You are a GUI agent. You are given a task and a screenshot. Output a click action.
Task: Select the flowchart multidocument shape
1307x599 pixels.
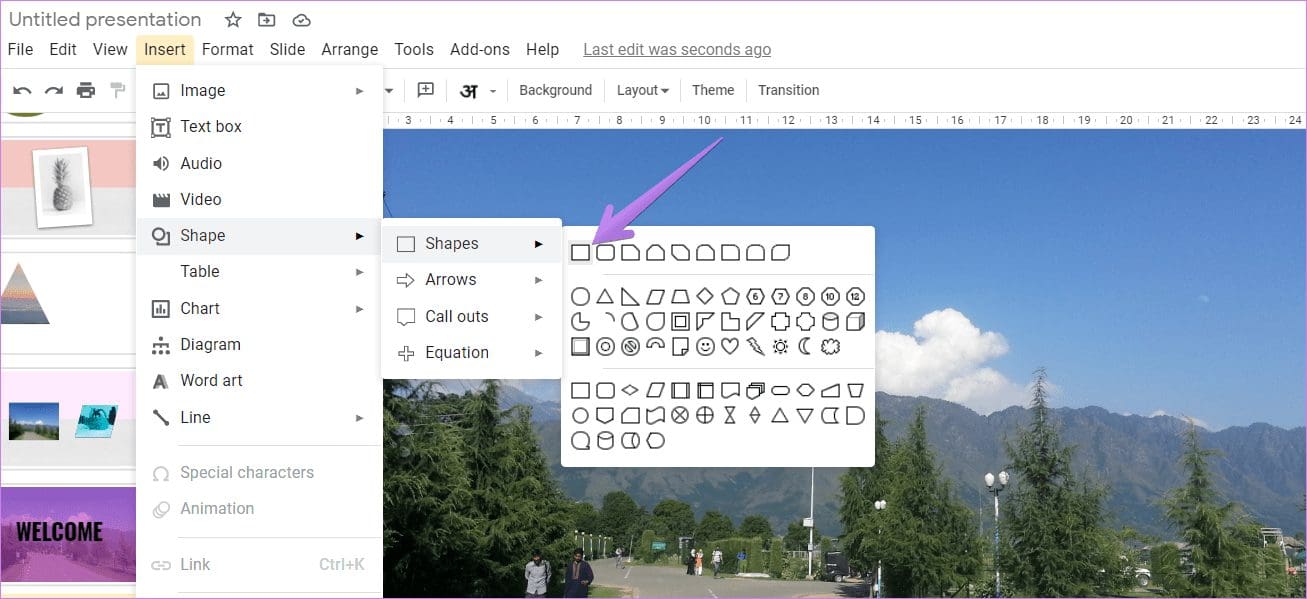pos(755,390)
